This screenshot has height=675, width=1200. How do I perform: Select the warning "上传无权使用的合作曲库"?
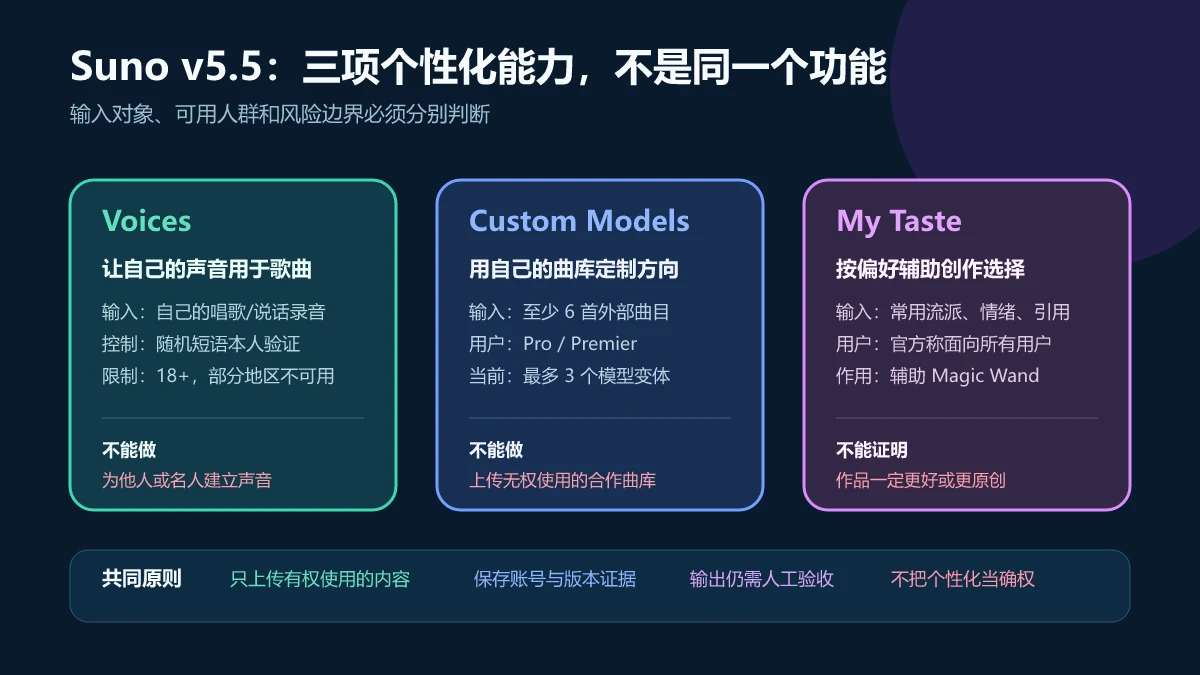[x=563, y=480]
